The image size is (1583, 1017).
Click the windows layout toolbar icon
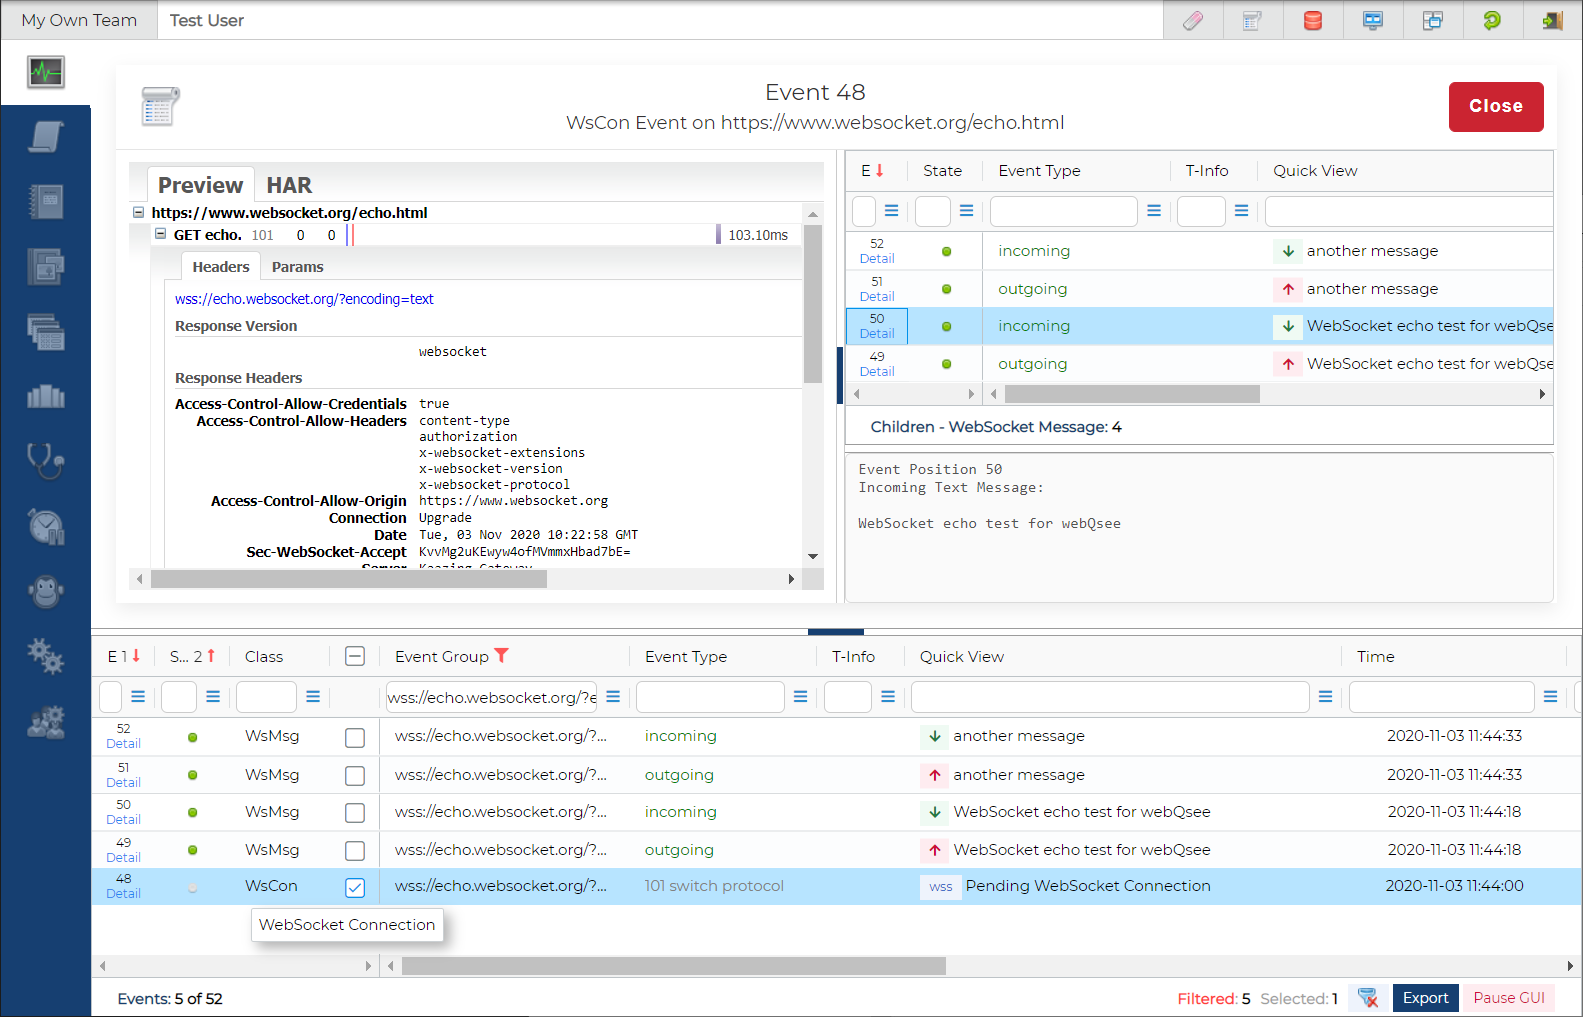(x=1433, y=20)
